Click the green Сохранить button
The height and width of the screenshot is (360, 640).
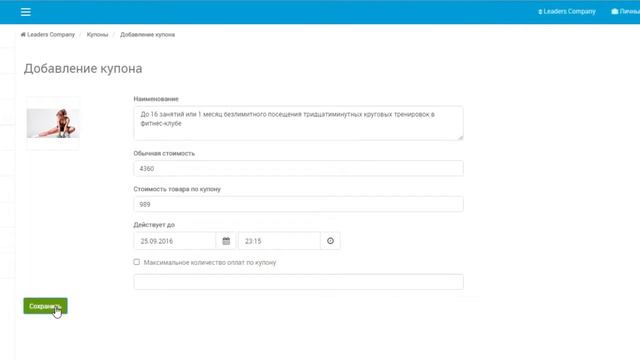(x=45, y=306)
